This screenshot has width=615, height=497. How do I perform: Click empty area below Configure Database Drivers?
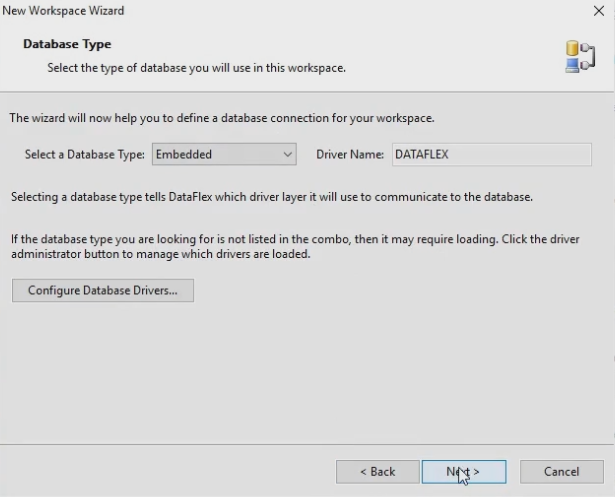(300, 370)
